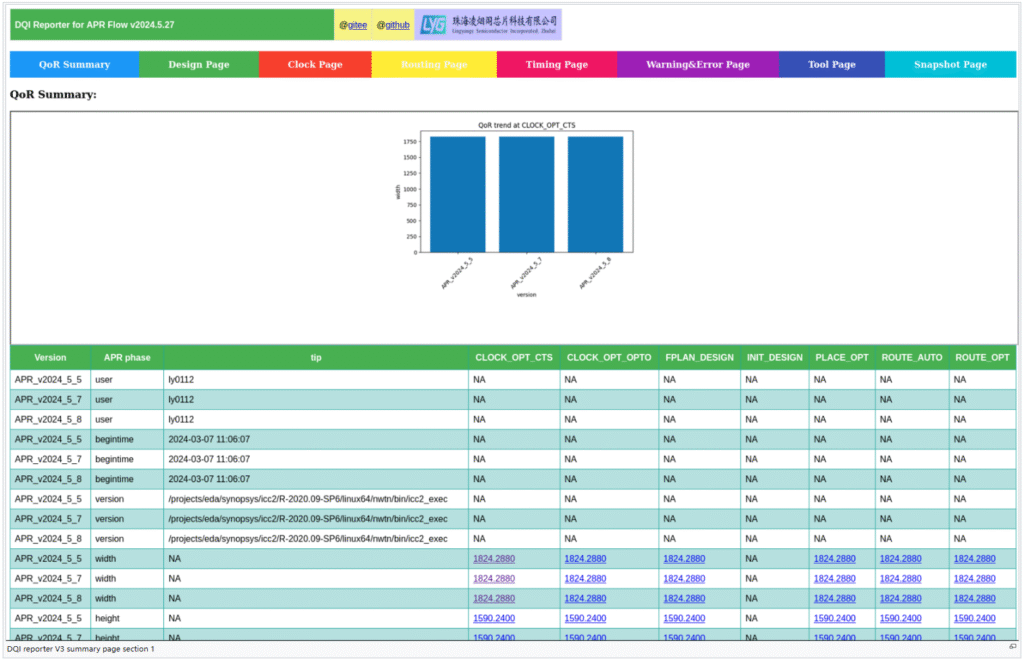
Task: Open the @github link
Action: pyautogui.click(x=393, y=25)
